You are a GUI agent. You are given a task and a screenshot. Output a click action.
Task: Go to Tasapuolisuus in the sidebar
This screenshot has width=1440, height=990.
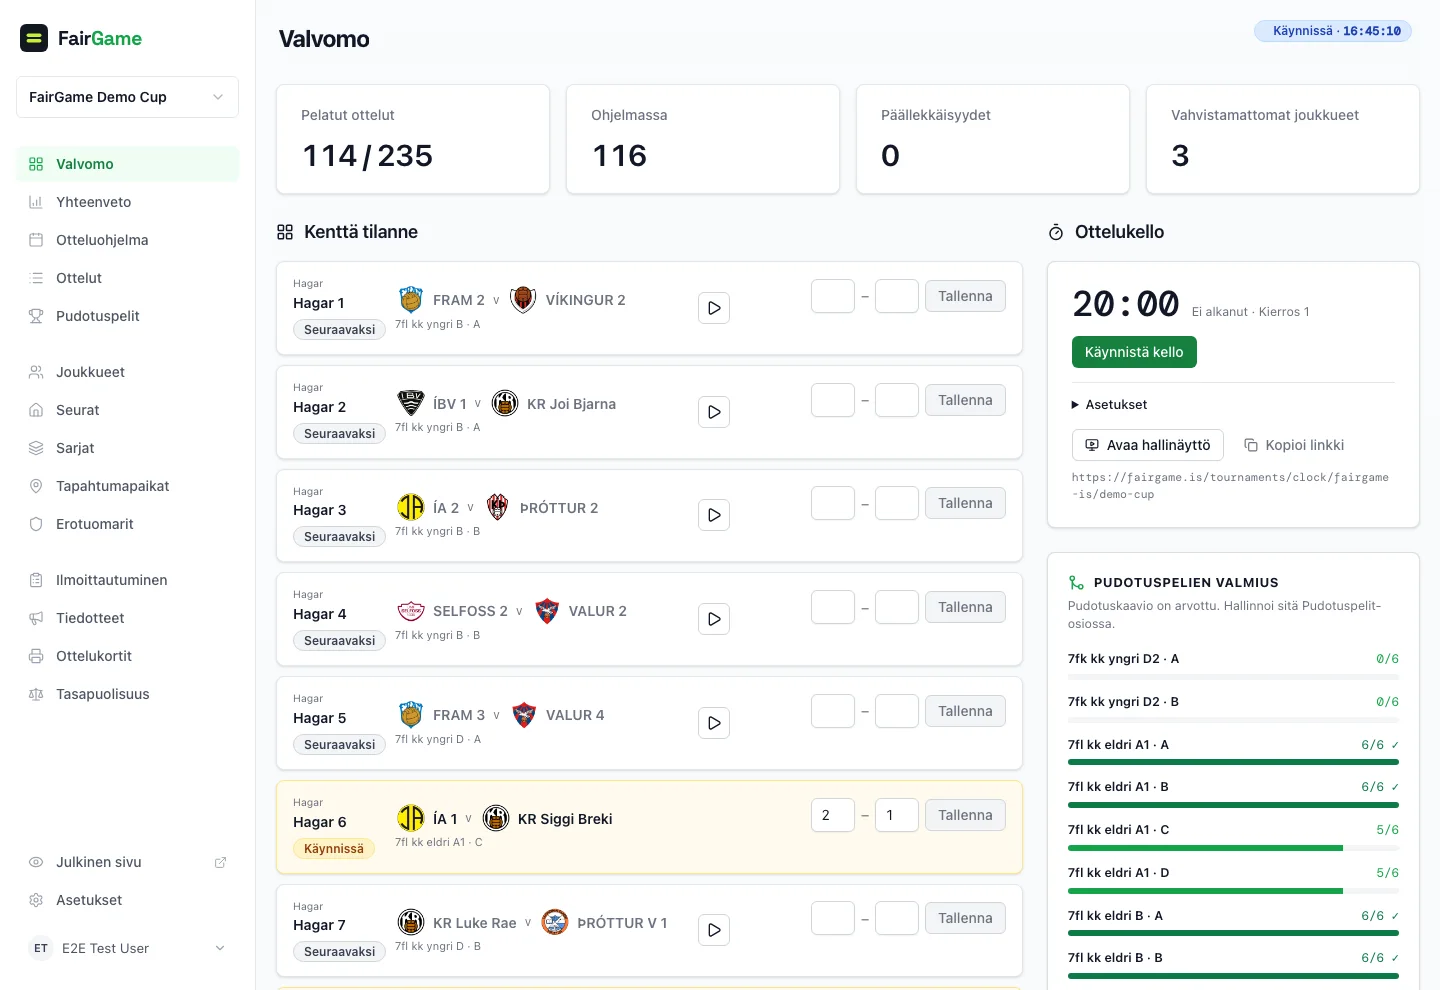coord(127,694)
